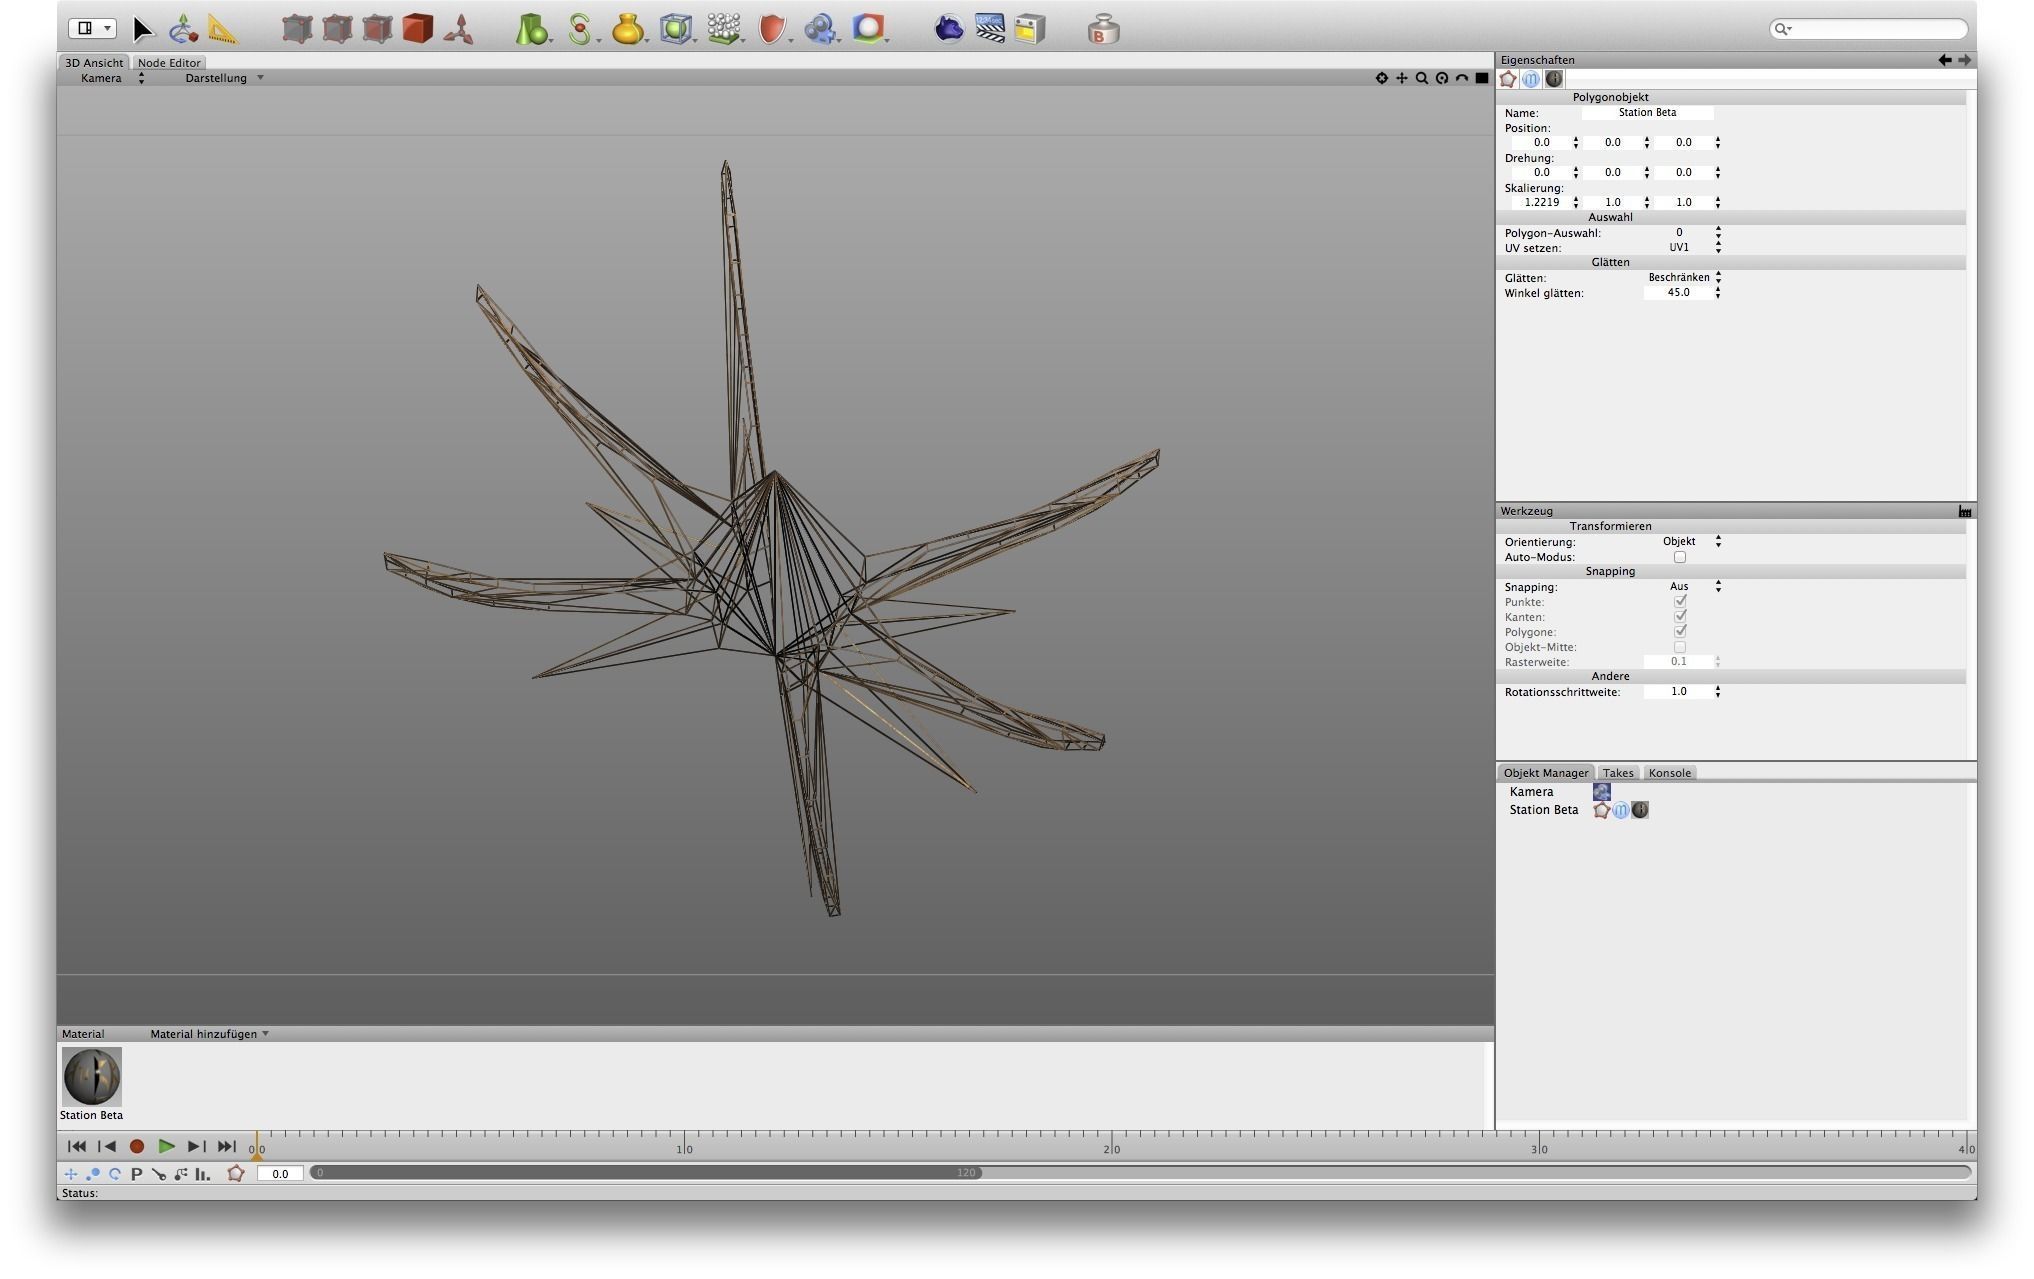Toggle the Auto-Modus checkbox
Screen dimensions: 2034x1279
click(x=1679, y=557)
